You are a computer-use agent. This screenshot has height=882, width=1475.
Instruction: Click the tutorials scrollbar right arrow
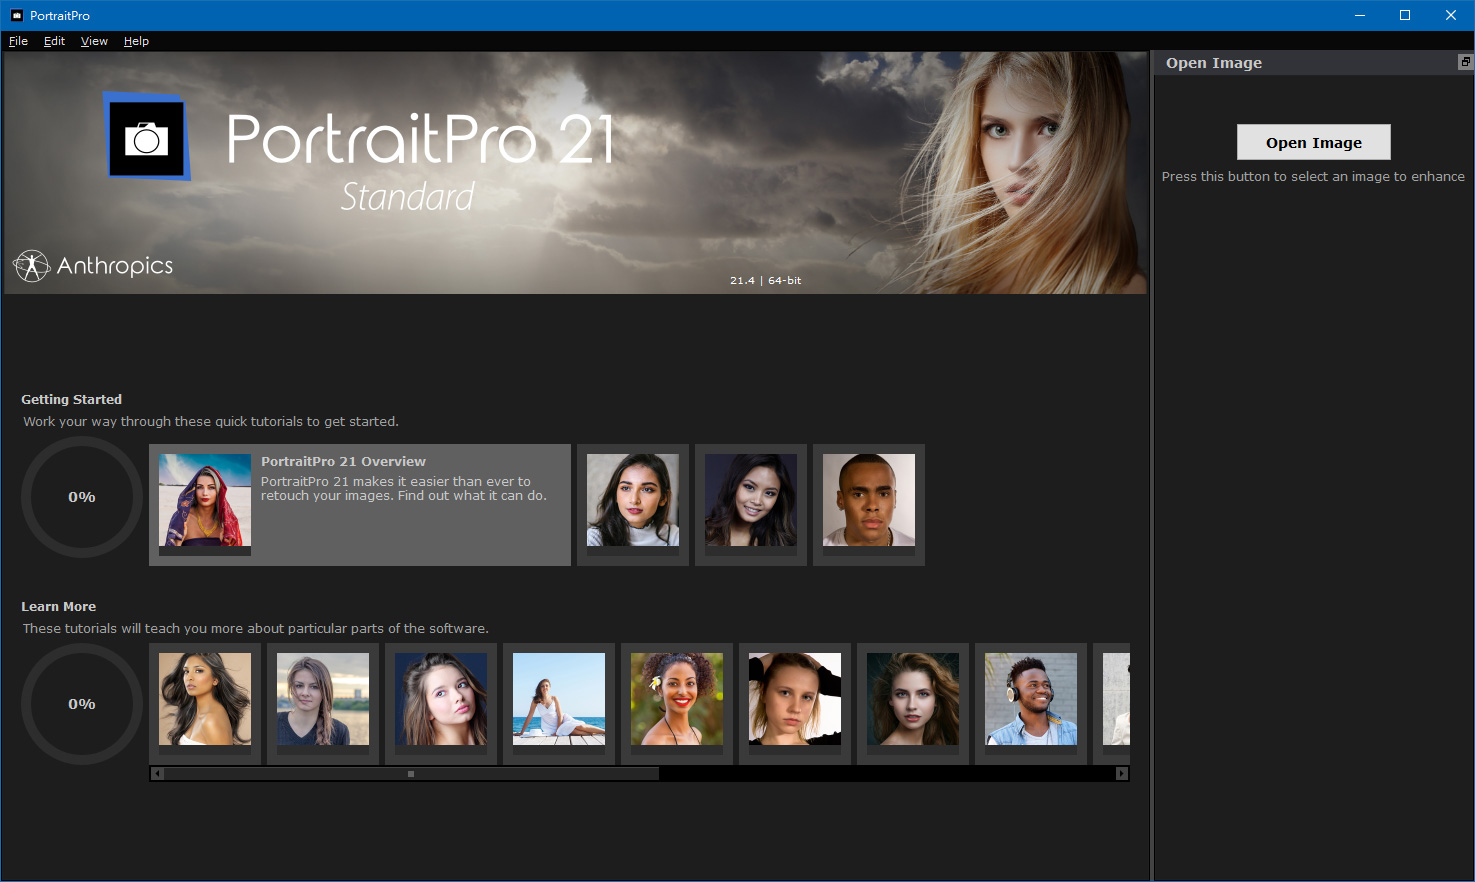[x=1122, y=773]
